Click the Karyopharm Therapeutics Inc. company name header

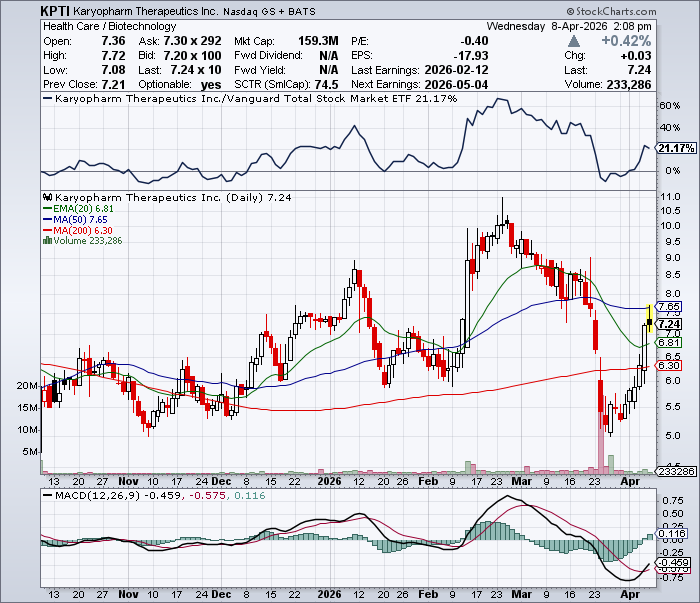tap(146, 11)
